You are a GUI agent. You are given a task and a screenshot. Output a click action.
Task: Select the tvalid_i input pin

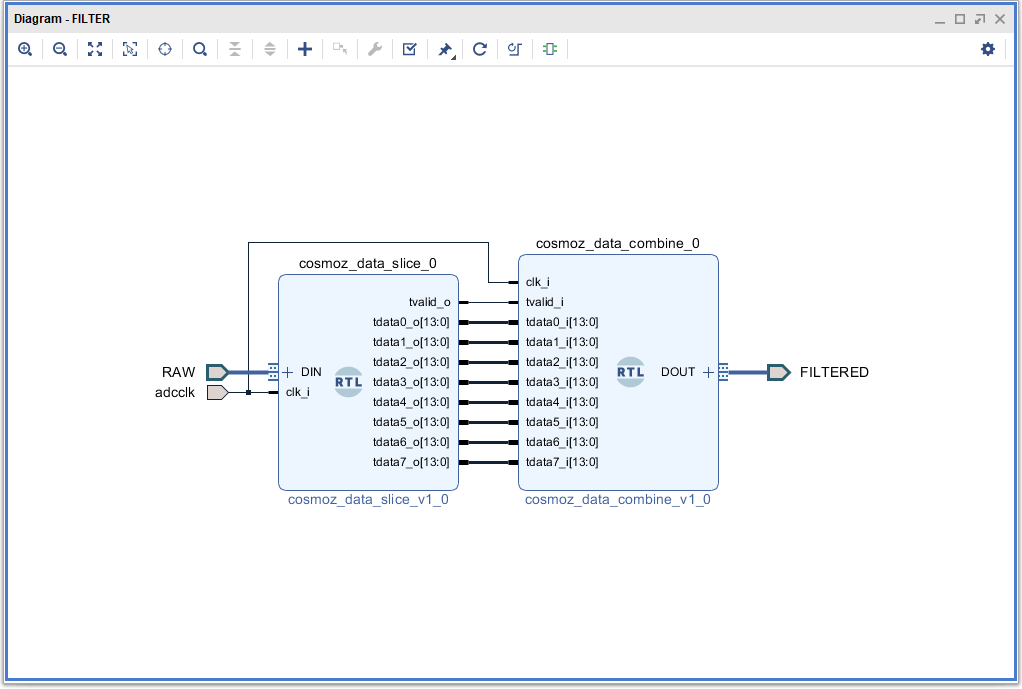click(545, 302)
